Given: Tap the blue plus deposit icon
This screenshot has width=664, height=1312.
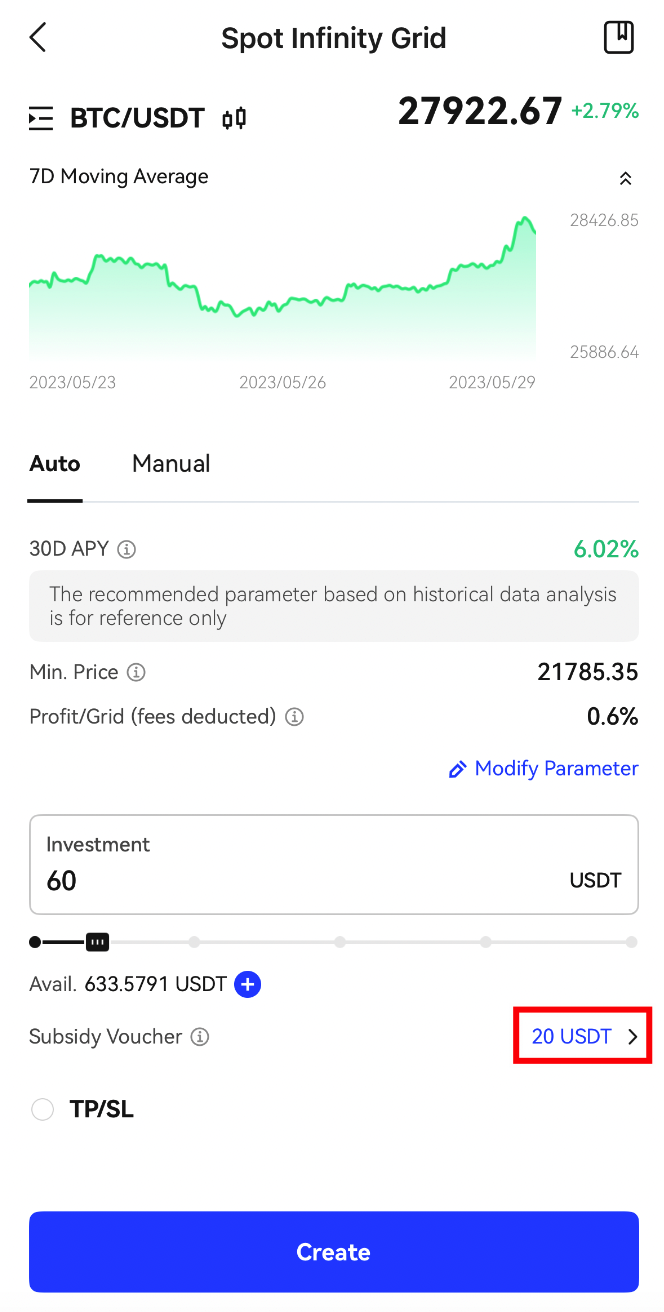Looking at the screenshot, I should coord(247,984).
